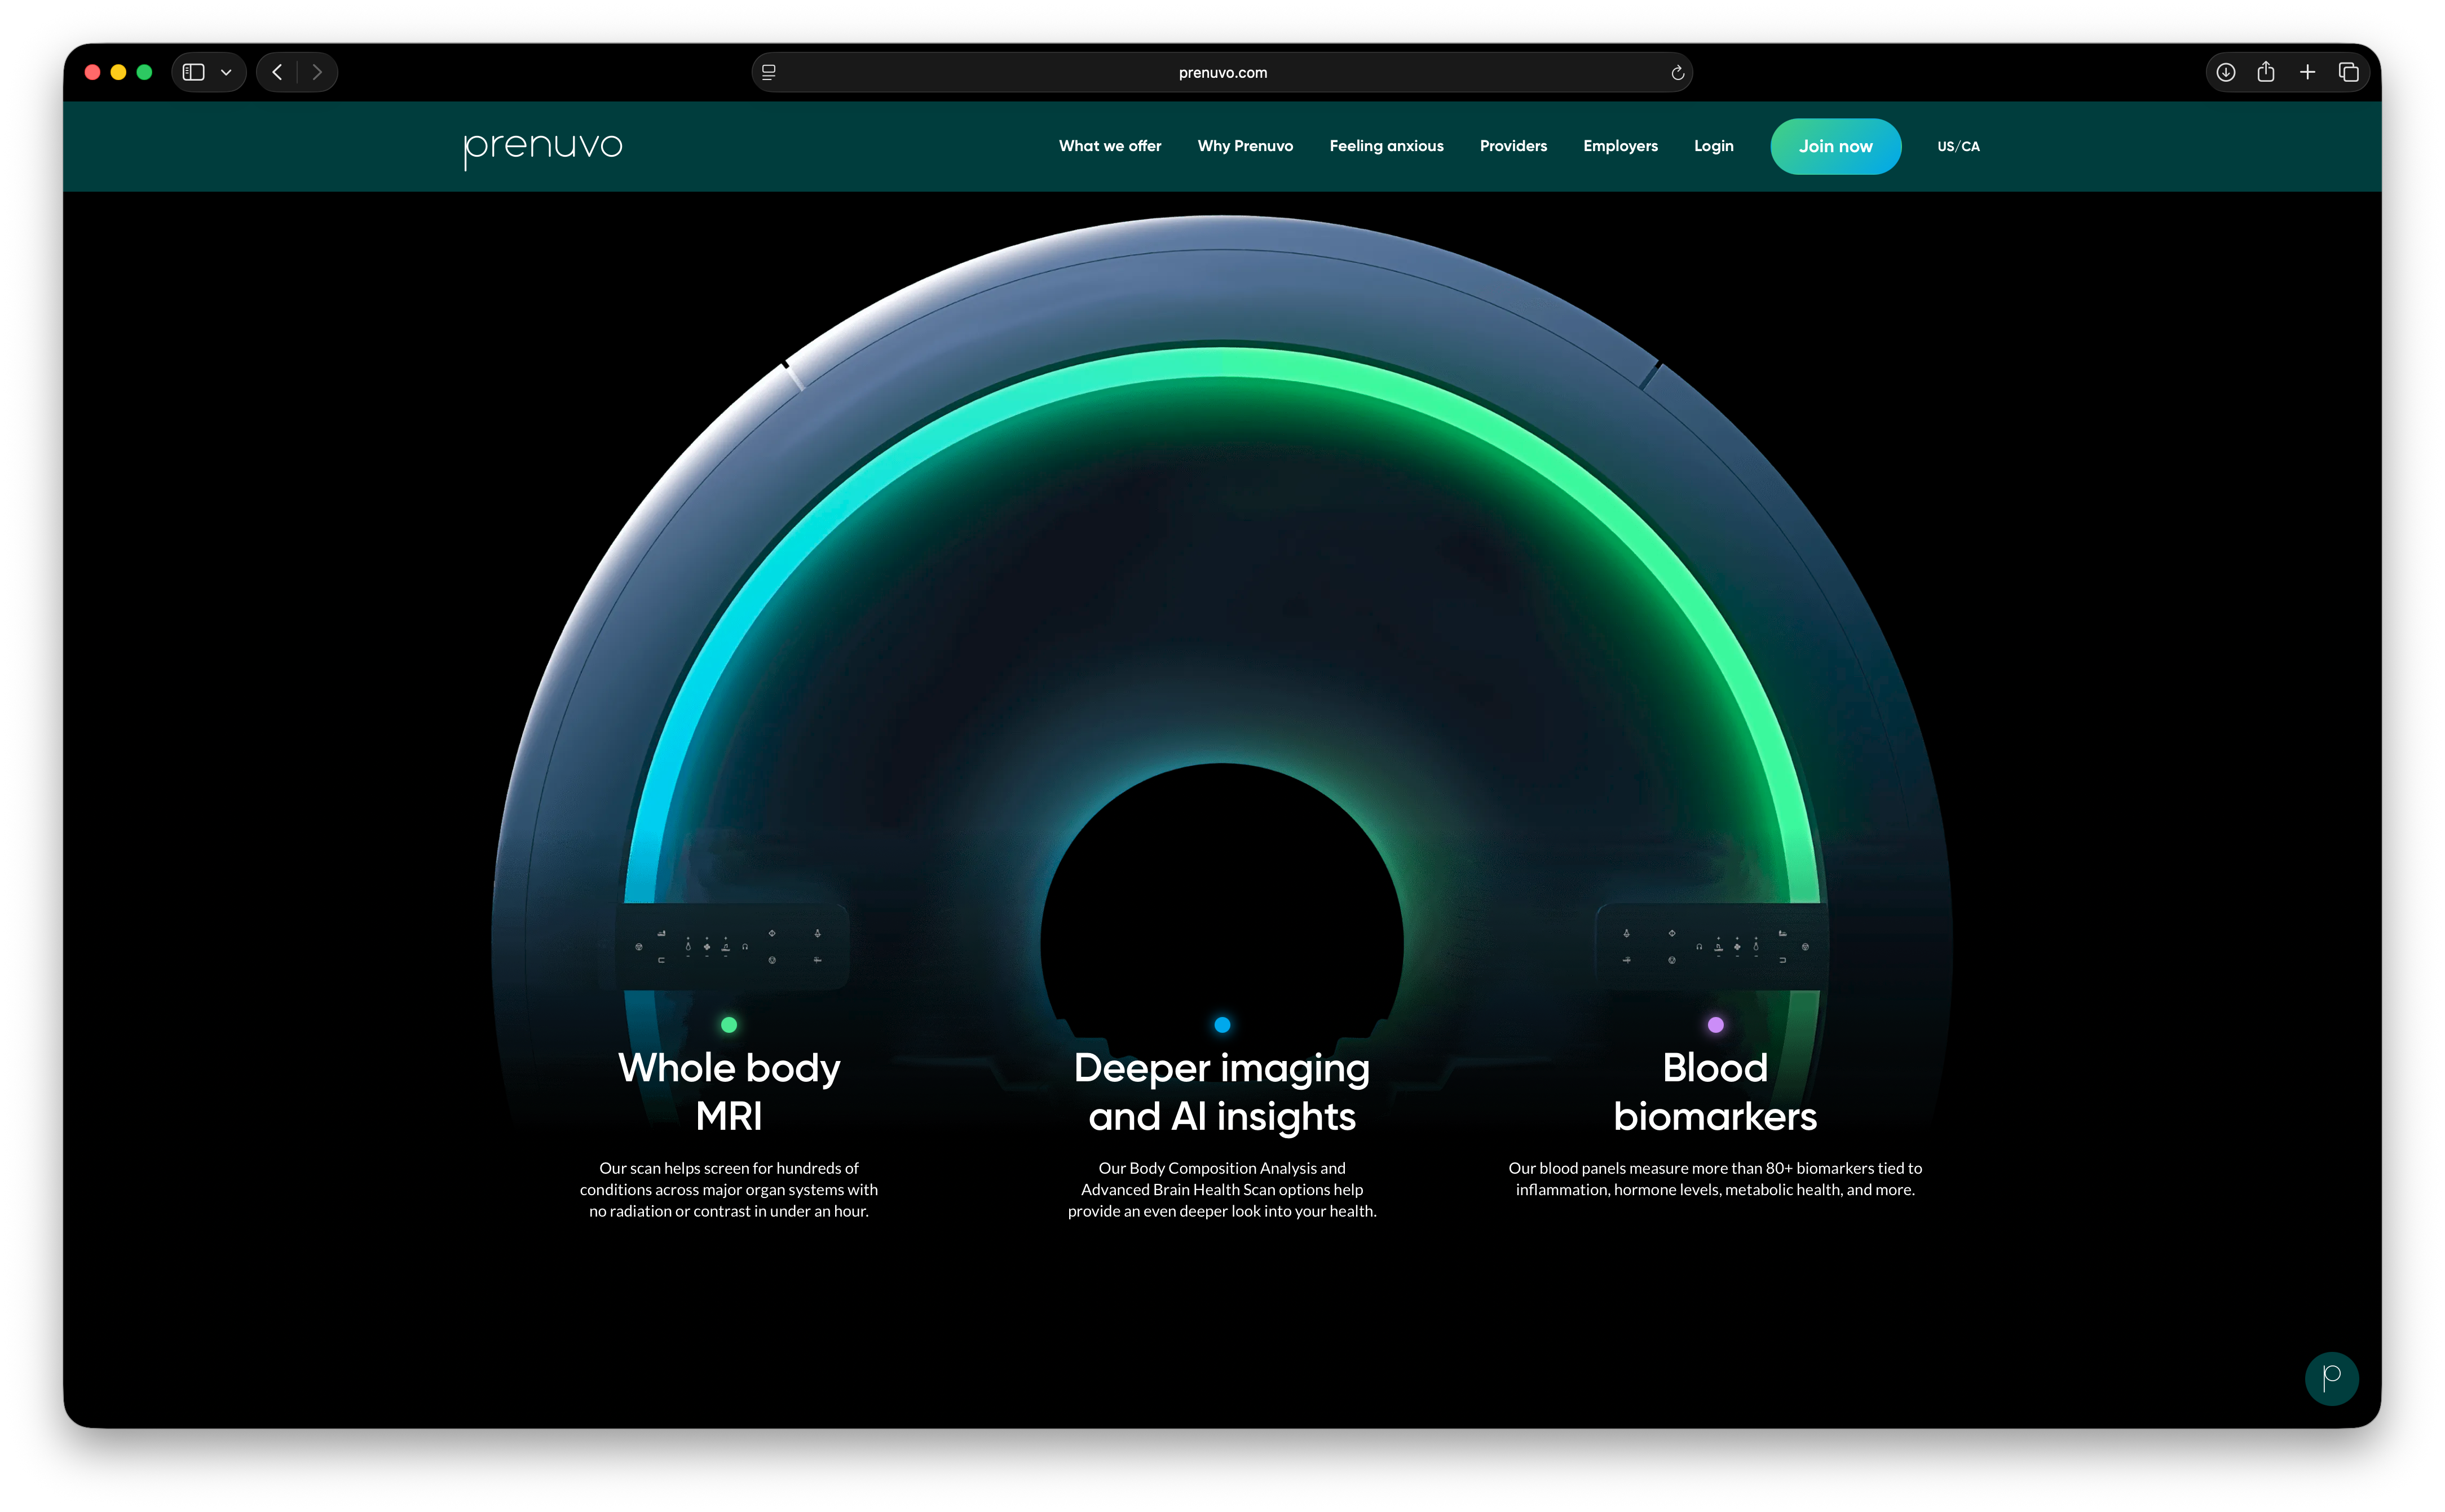Expand the sidebar tab group dropdown arrow
Screen dimensions: 2445x1512
[x=227, y=72]
